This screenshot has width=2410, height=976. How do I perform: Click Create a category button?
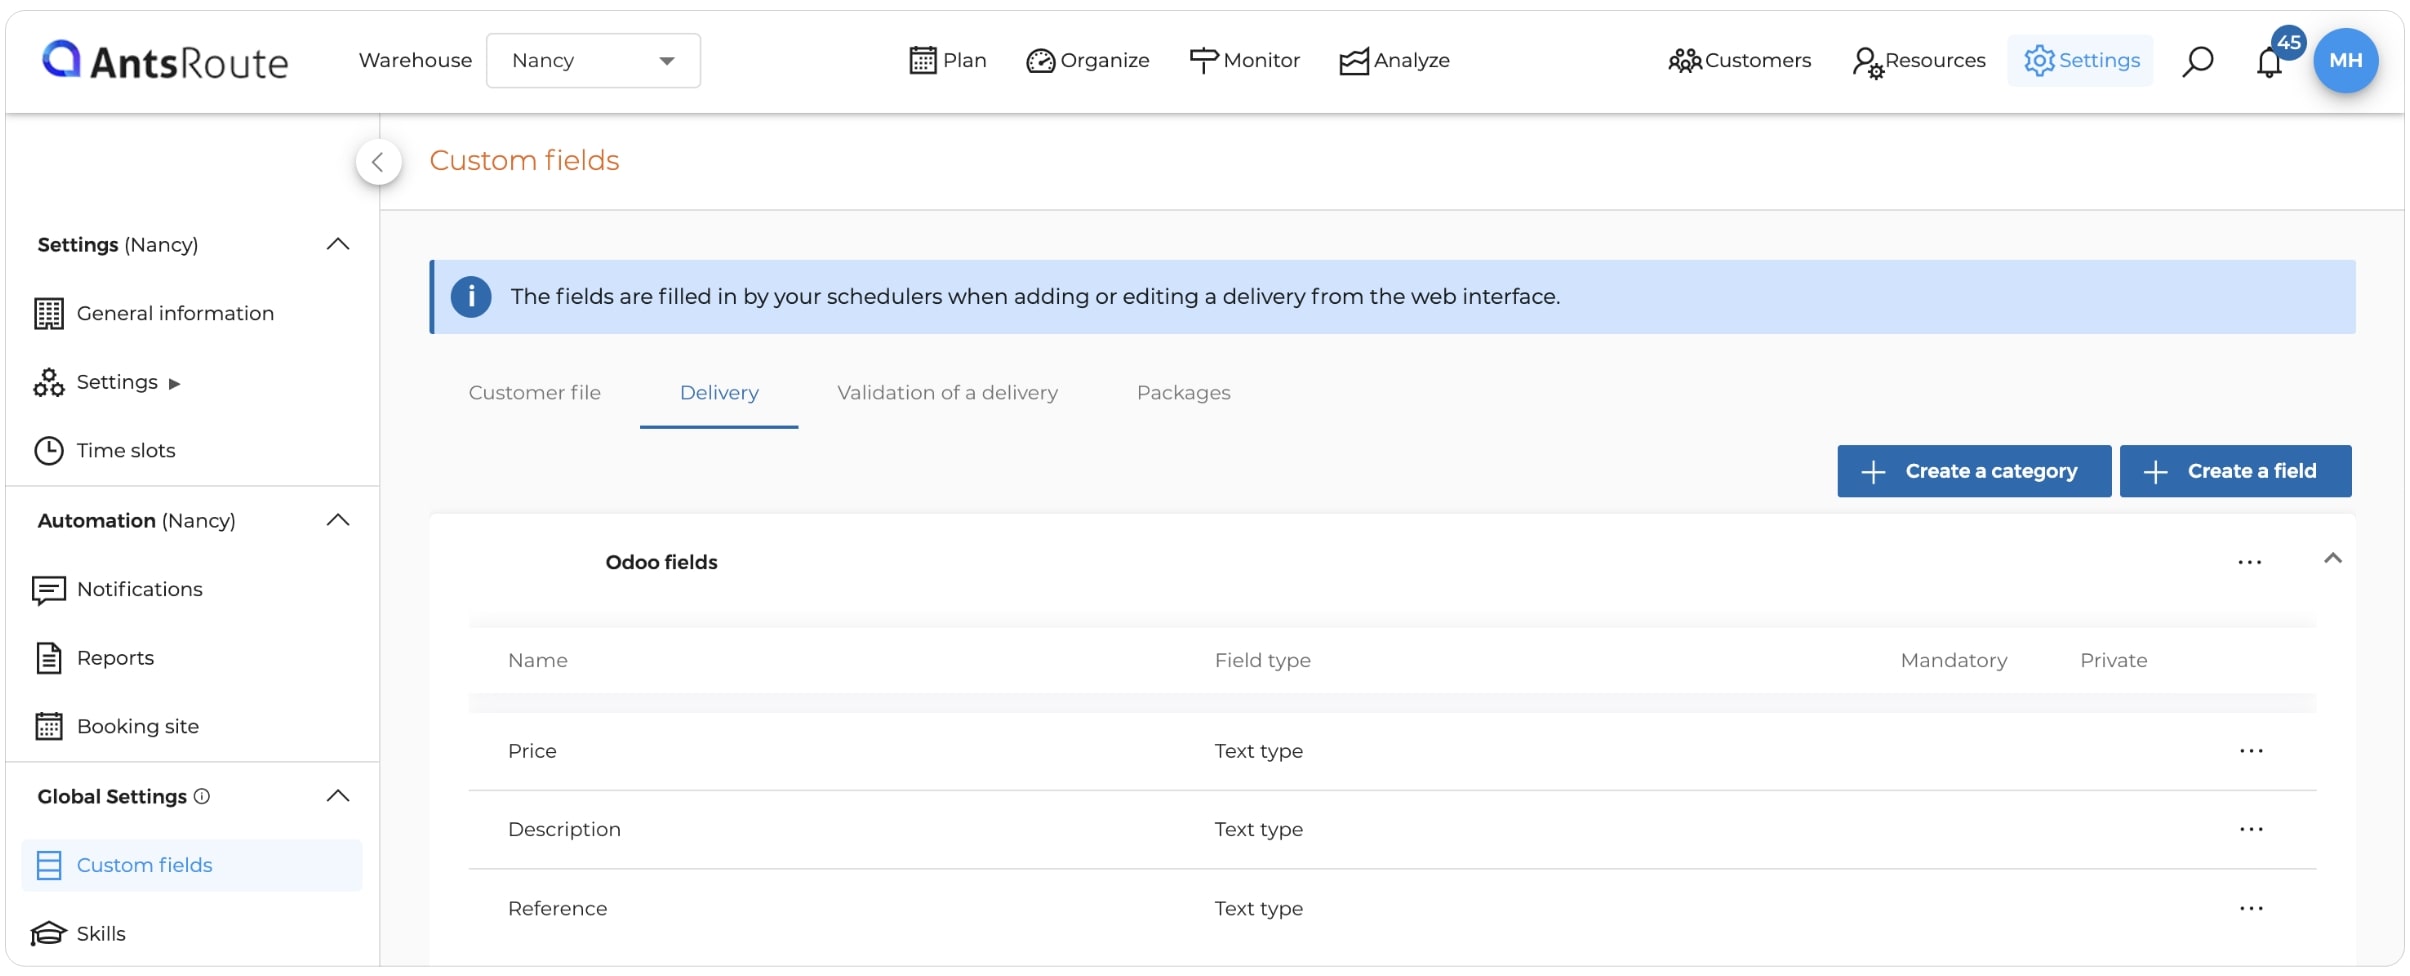[x=1974, y=471]
